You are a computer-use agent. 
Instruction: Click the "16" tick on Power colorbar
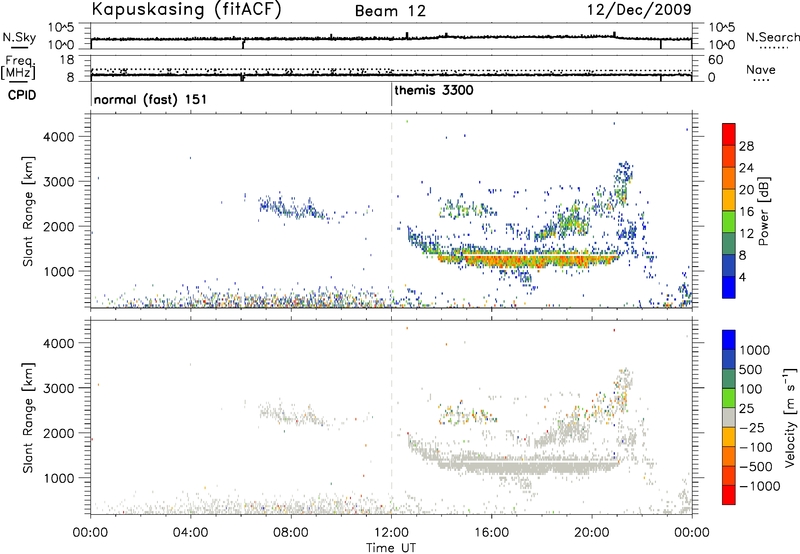pos(746,212)
